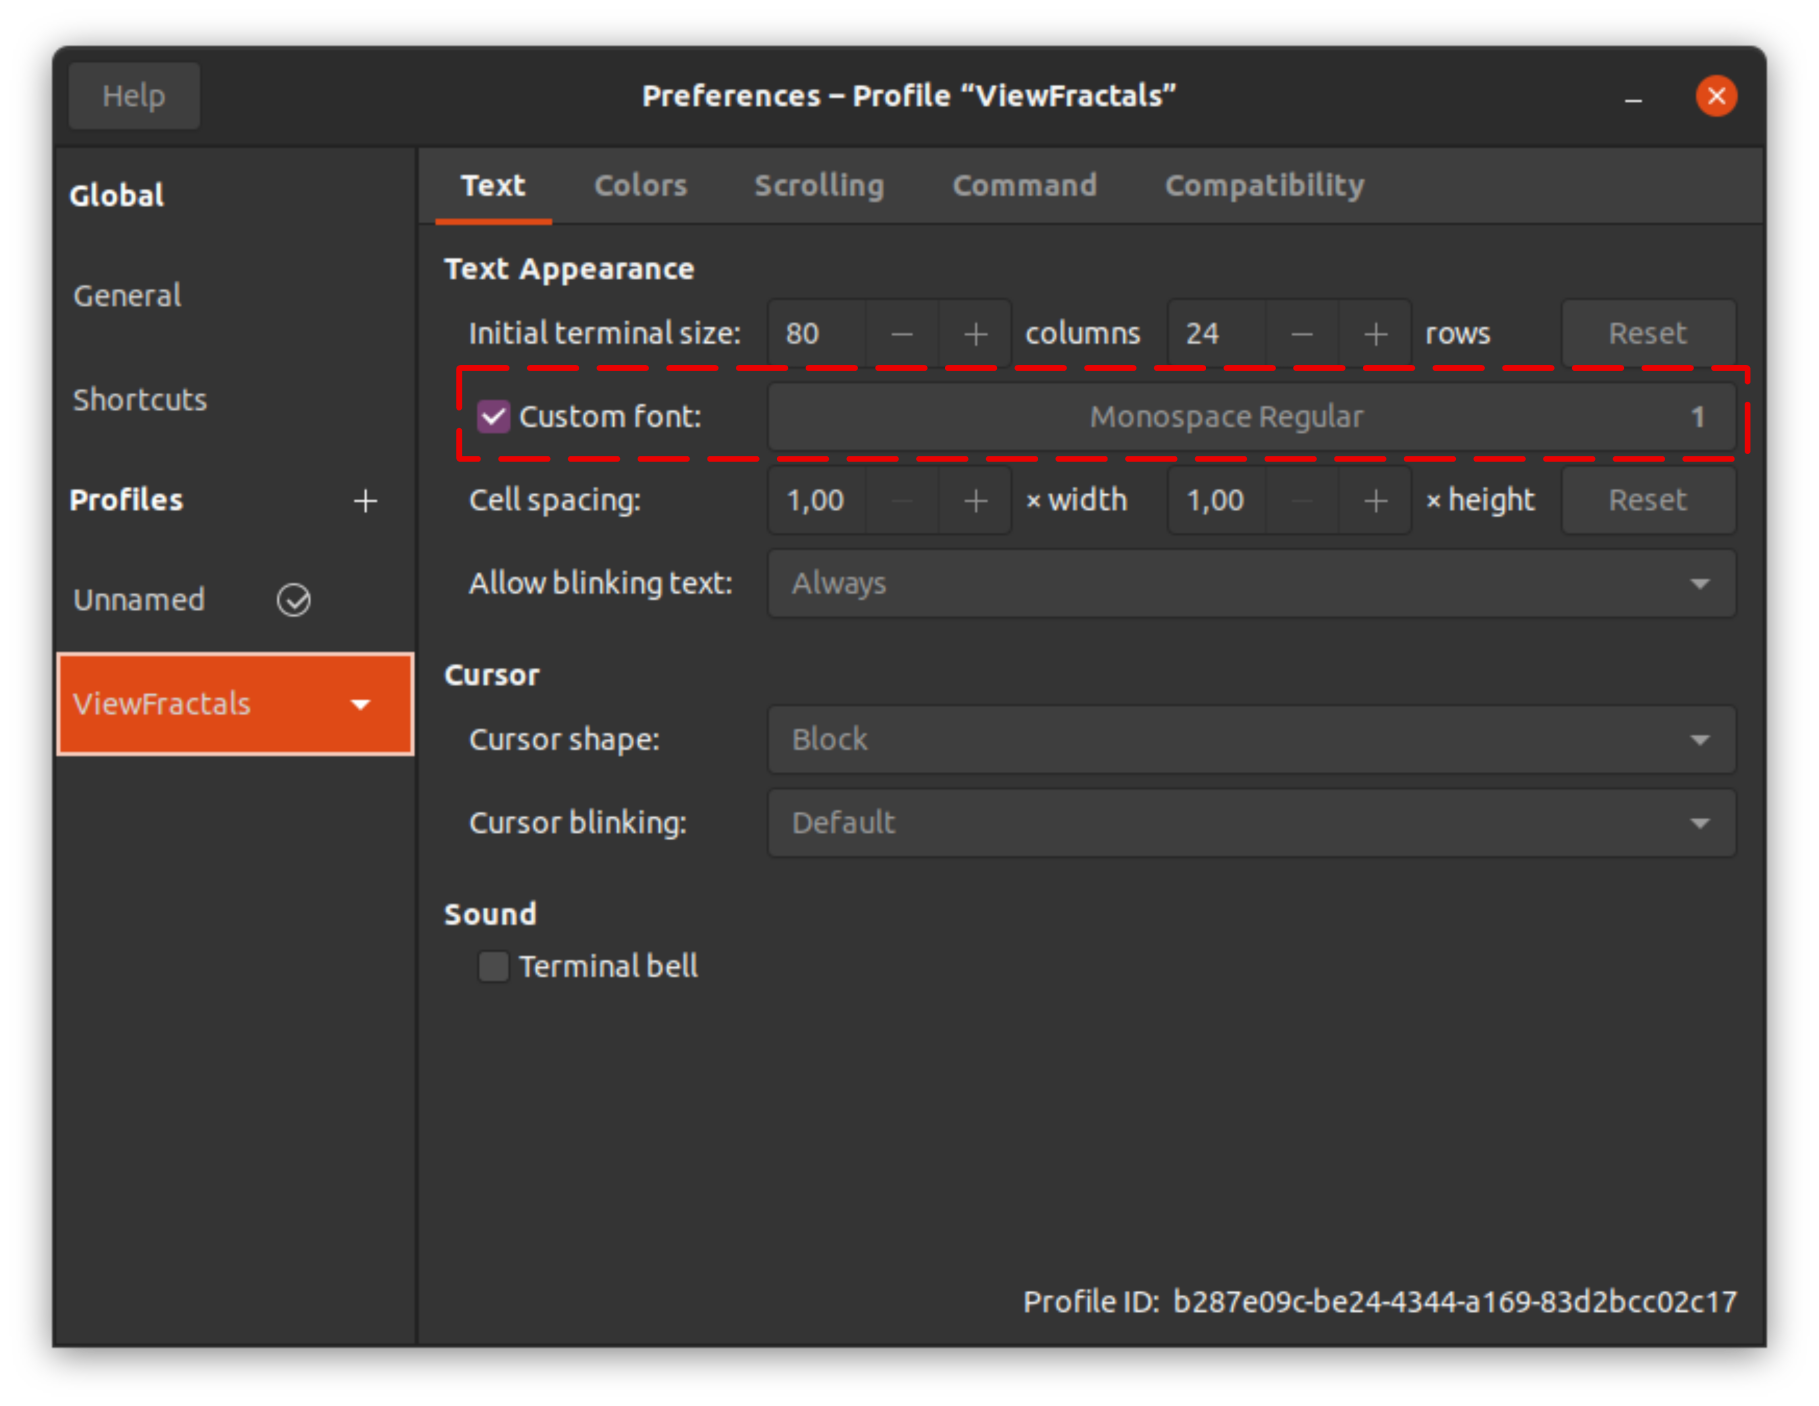
Task: Switch to the Compatibility tab
Action: pos(1264,186)
